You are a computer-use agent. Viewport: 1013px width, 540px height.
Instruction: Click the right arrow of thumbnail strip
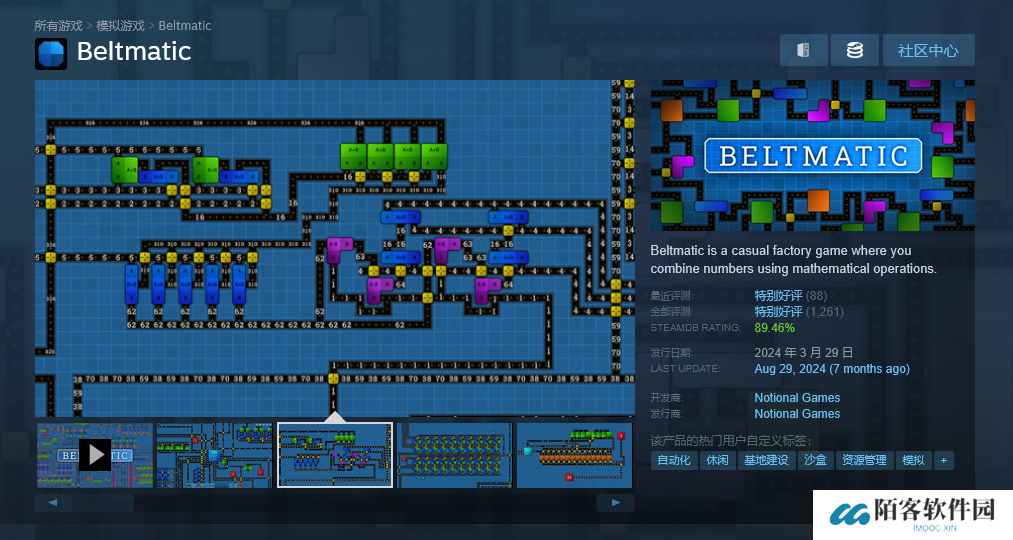click(x=616, y=503)
